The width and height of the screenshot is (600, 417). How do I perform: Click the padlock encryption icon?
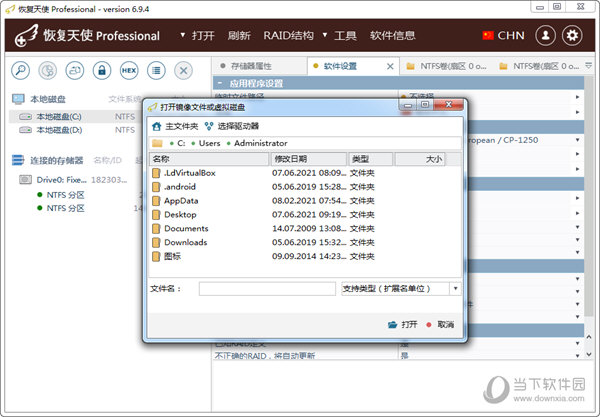(102, 70)
